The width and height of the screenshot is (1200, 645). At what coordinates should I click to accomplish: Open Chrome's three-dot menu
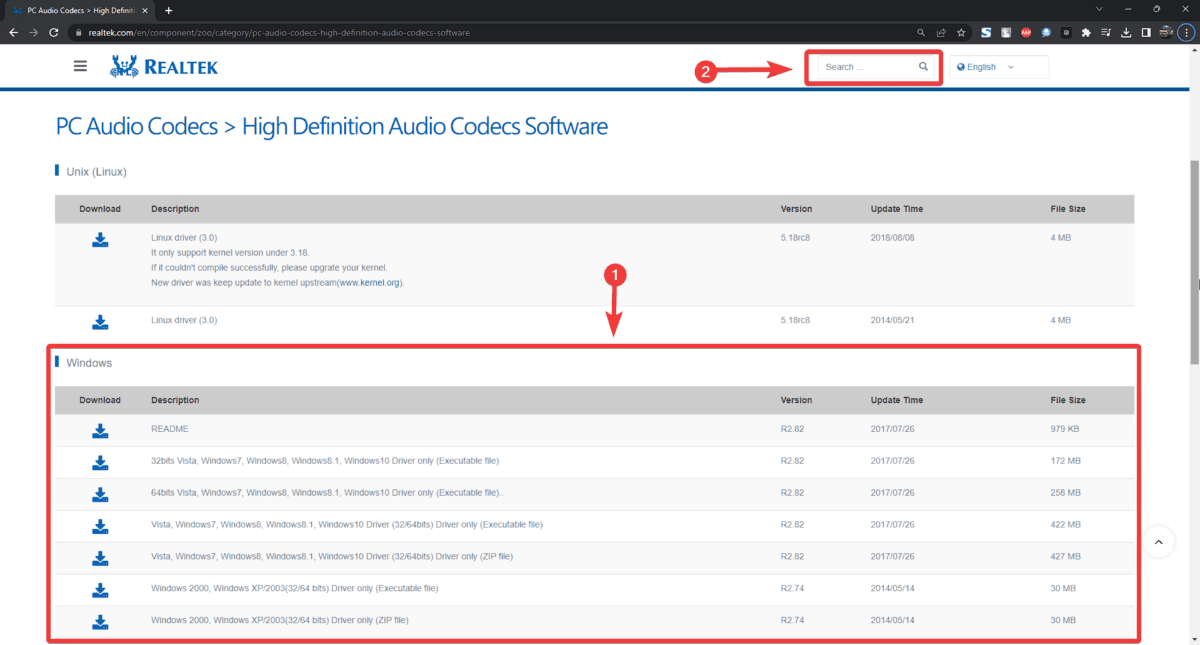[x=1185, y=32]
